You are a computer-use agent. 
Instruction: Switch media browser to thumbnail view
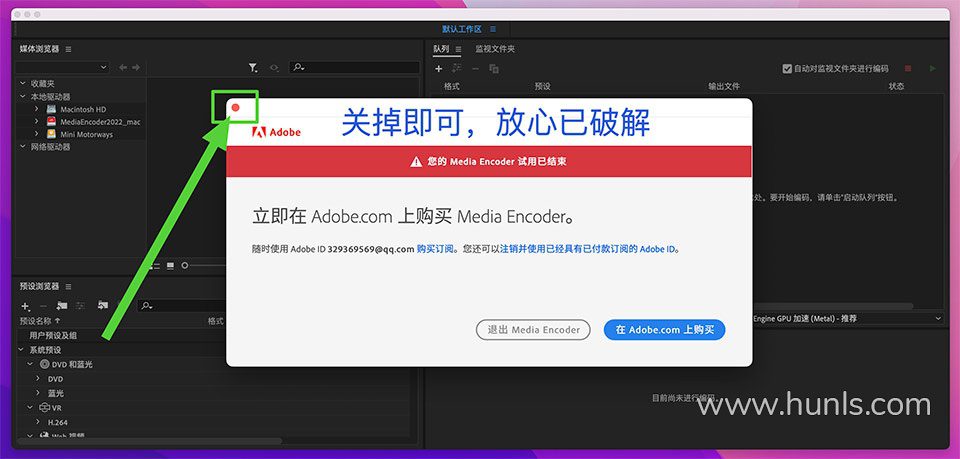pyautogui.click(x=170, y=266)
